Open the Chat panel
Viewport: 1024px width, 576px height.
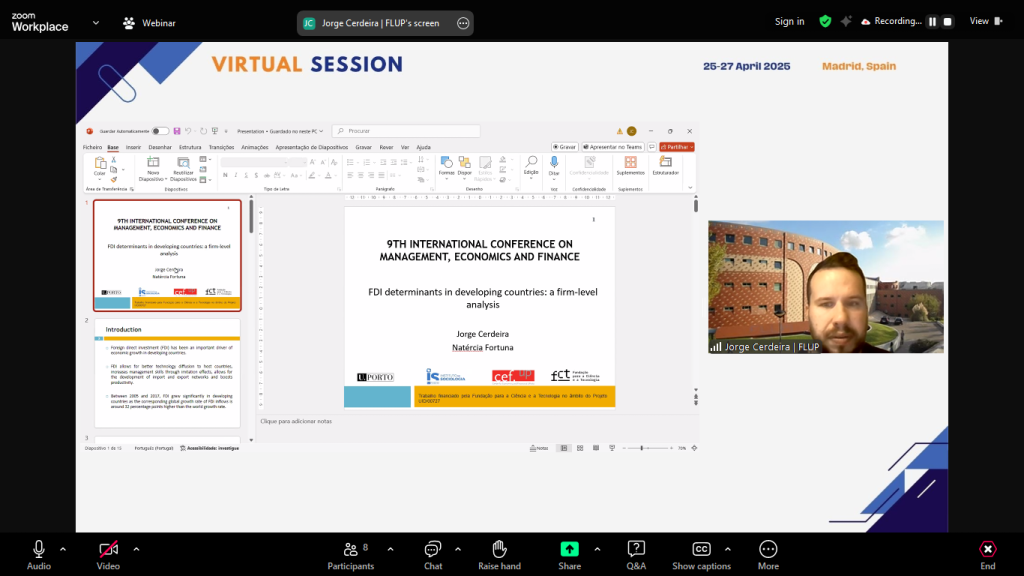433,549
